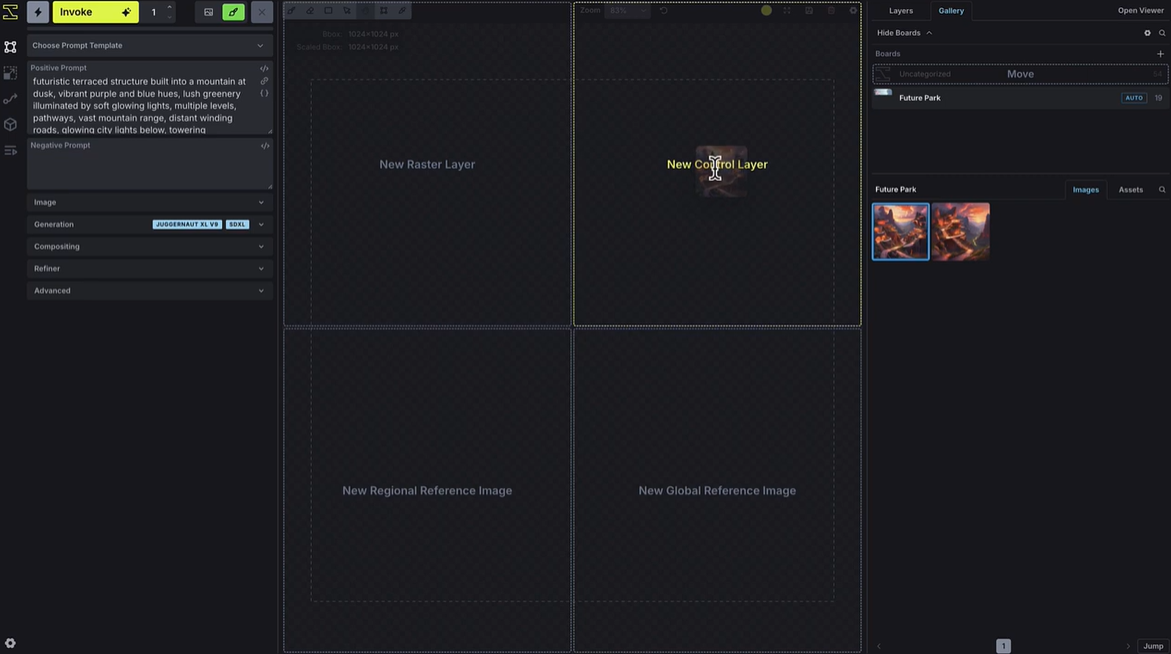Click the canvas trash reset icon
1171x654 pixels.
[x=831, y=10]
